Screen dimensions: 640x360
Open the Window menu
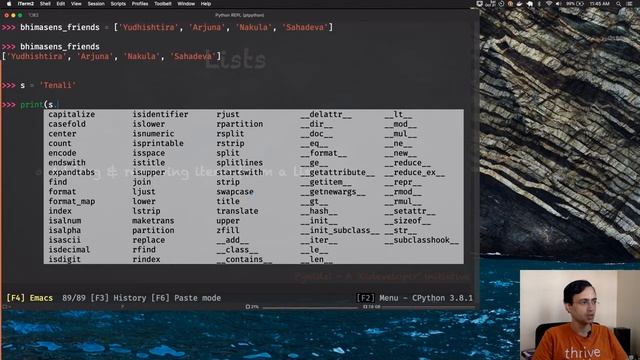click(x=186, y=4)
